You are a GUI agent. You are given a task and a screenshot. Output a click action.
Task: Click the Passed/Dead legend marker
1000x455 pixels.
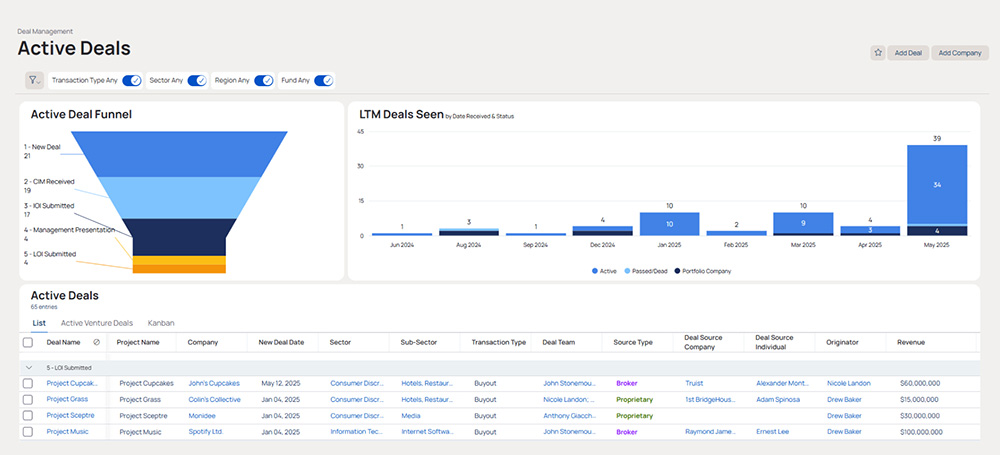629,271
